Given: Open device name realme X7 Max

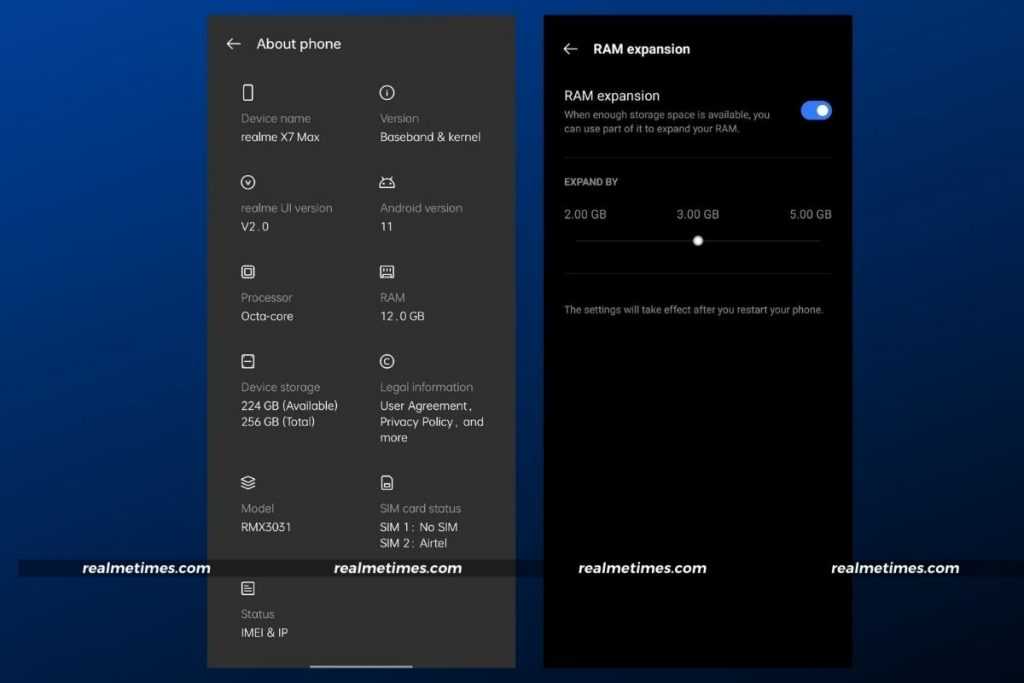Looking at the screenshot, I should tap(280, 137).
